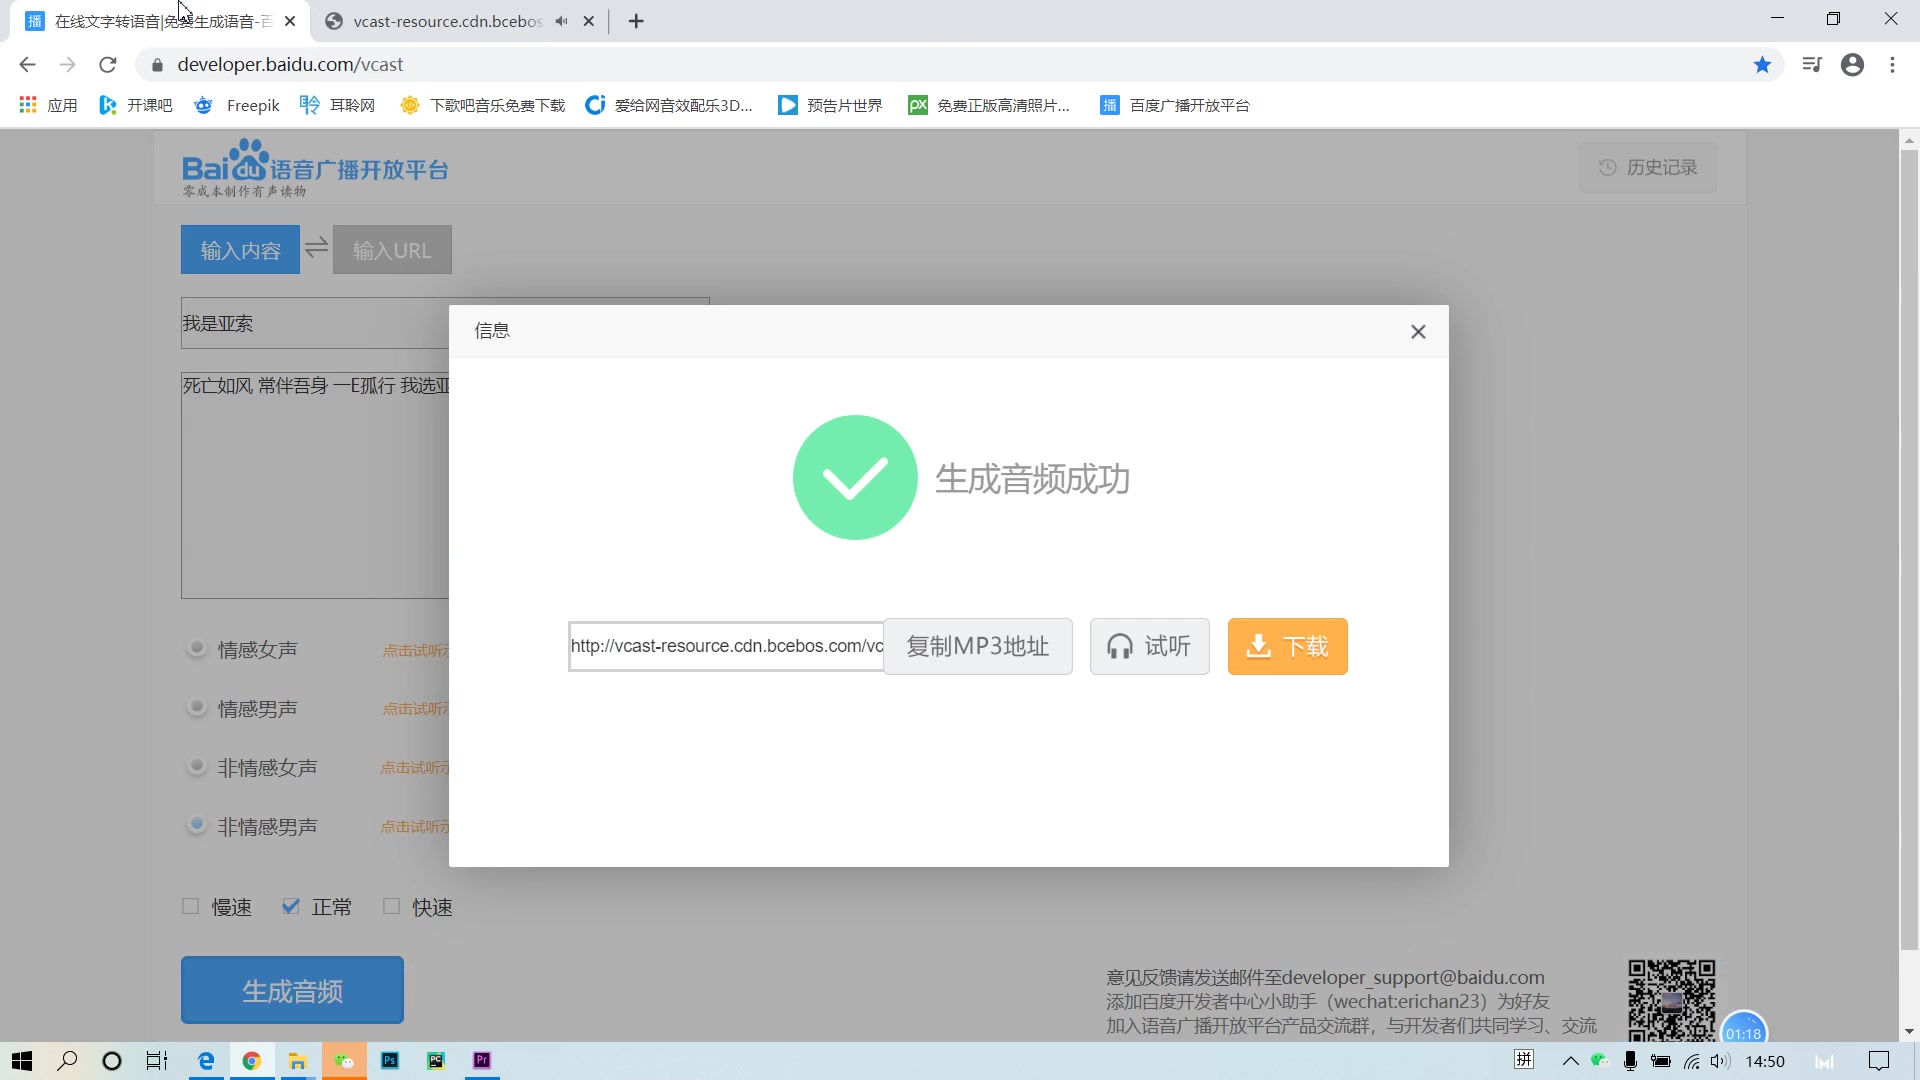Screen dimensions: 1920x1080
Task: Select the 情感女声 voice option
Action: pyautogui.click(x=197, y=648)
